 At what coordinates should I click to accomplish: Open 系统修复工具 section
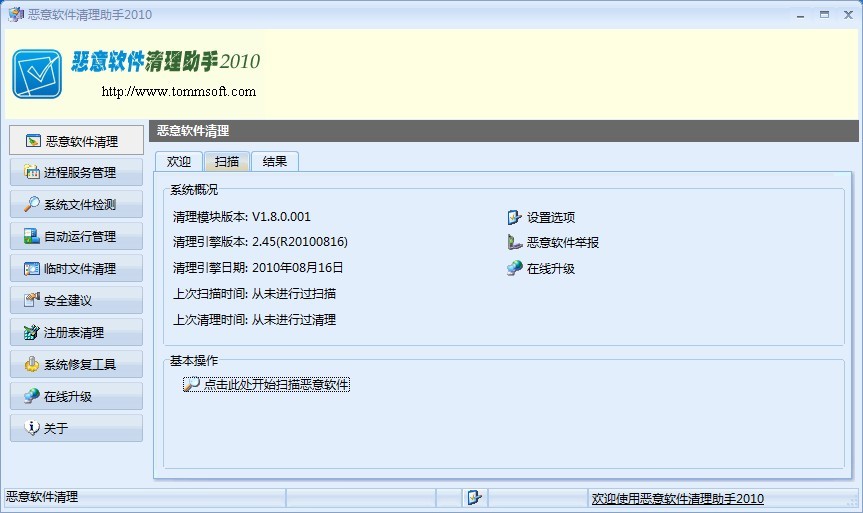point(76,365)
